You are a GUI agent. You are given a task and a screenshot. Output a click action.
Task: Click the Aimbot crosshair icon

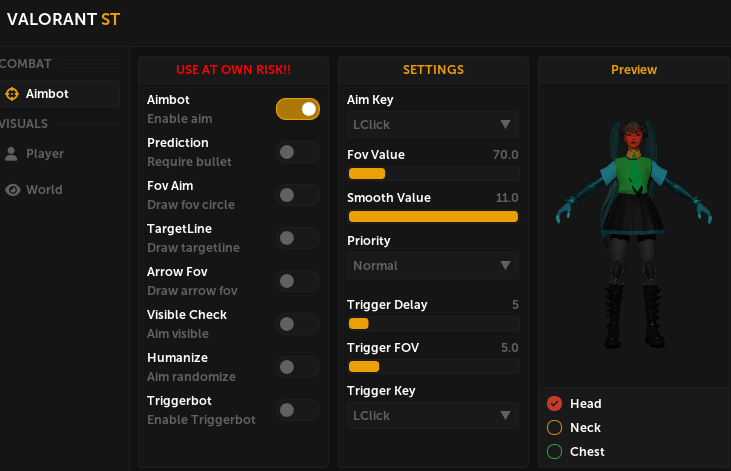pos(12,94)
